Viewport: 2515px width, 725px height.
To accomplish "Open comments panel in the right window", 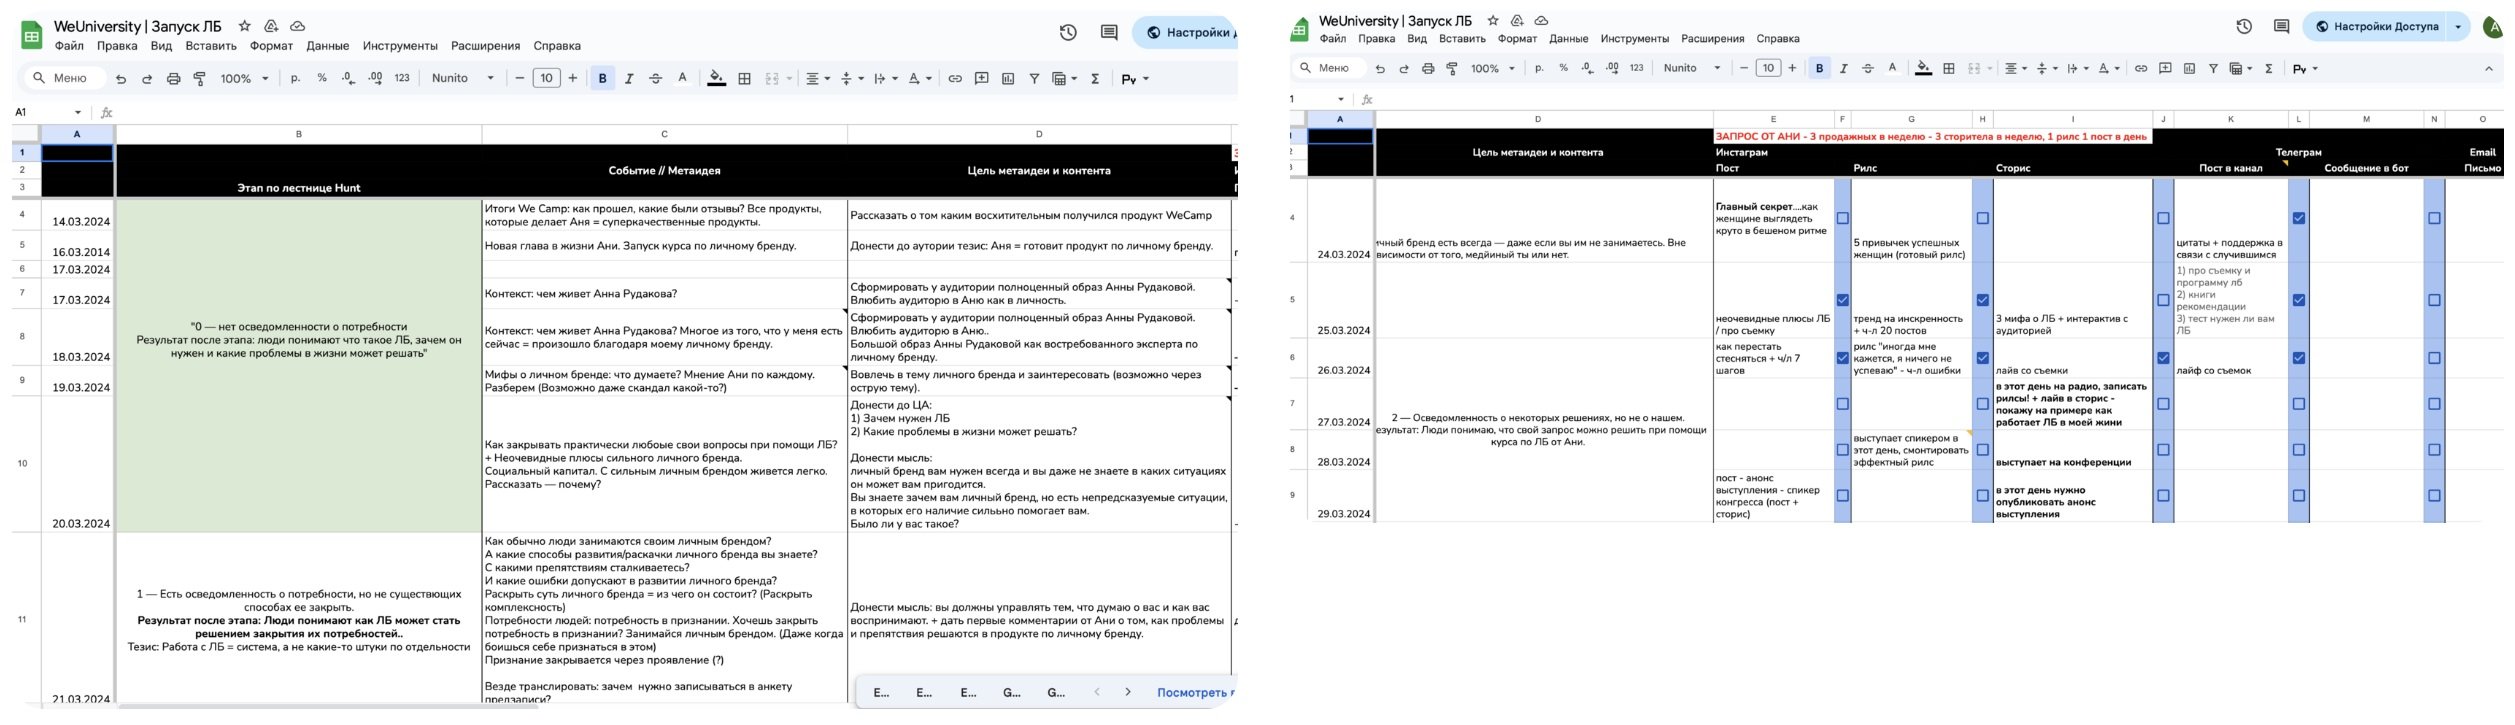I will (2281, 27).
